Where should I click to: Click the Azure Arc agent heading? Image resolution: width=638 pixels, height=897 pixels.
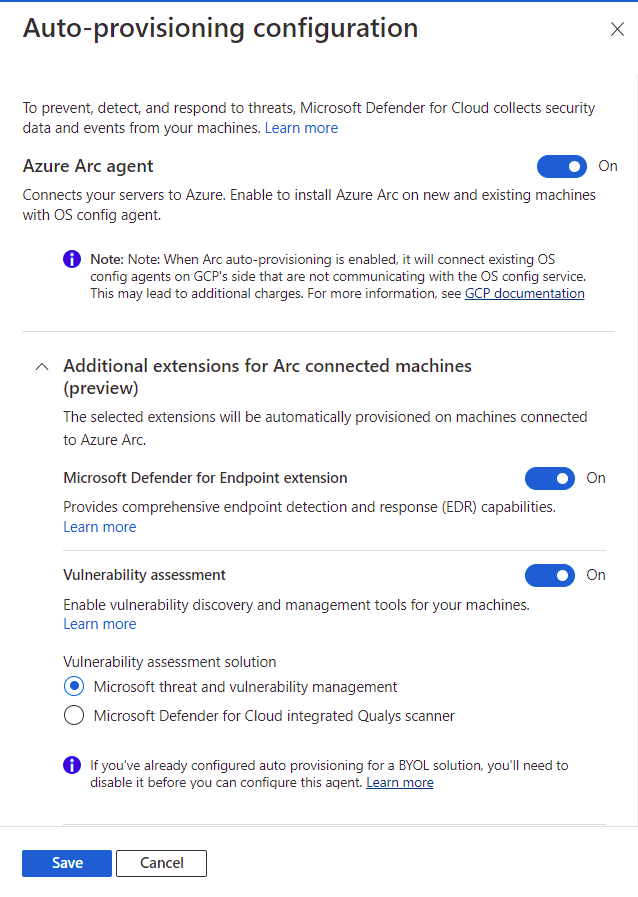click(x=88, y=166)
